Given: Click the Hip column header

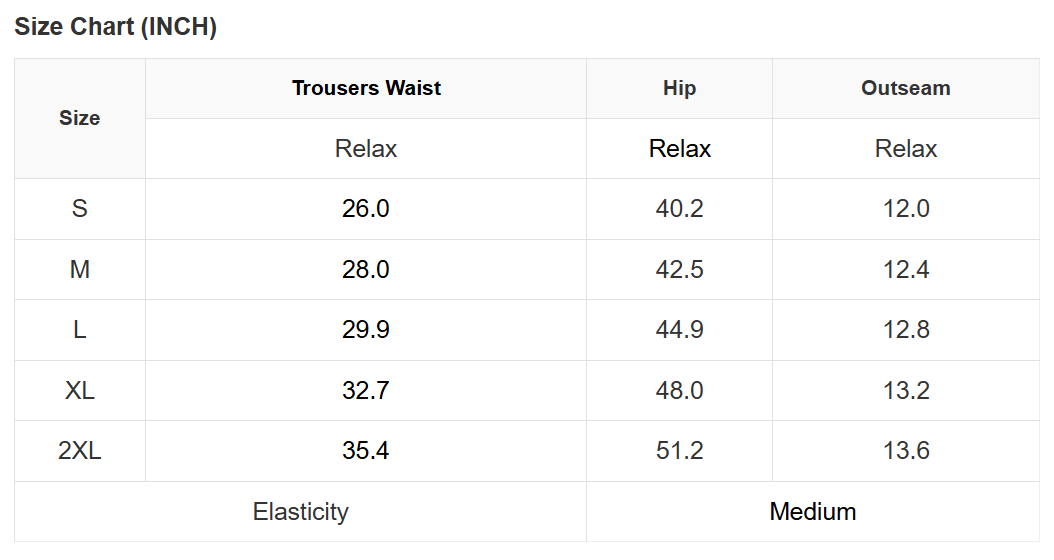Looking at the screenshot, I should (x=680, y=88).
